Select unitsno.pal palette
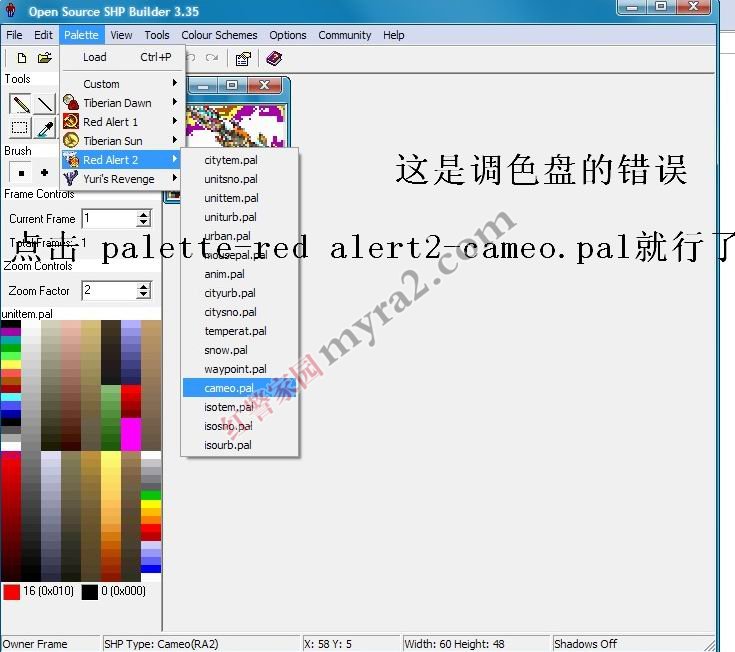 click(x=240, y=179)
